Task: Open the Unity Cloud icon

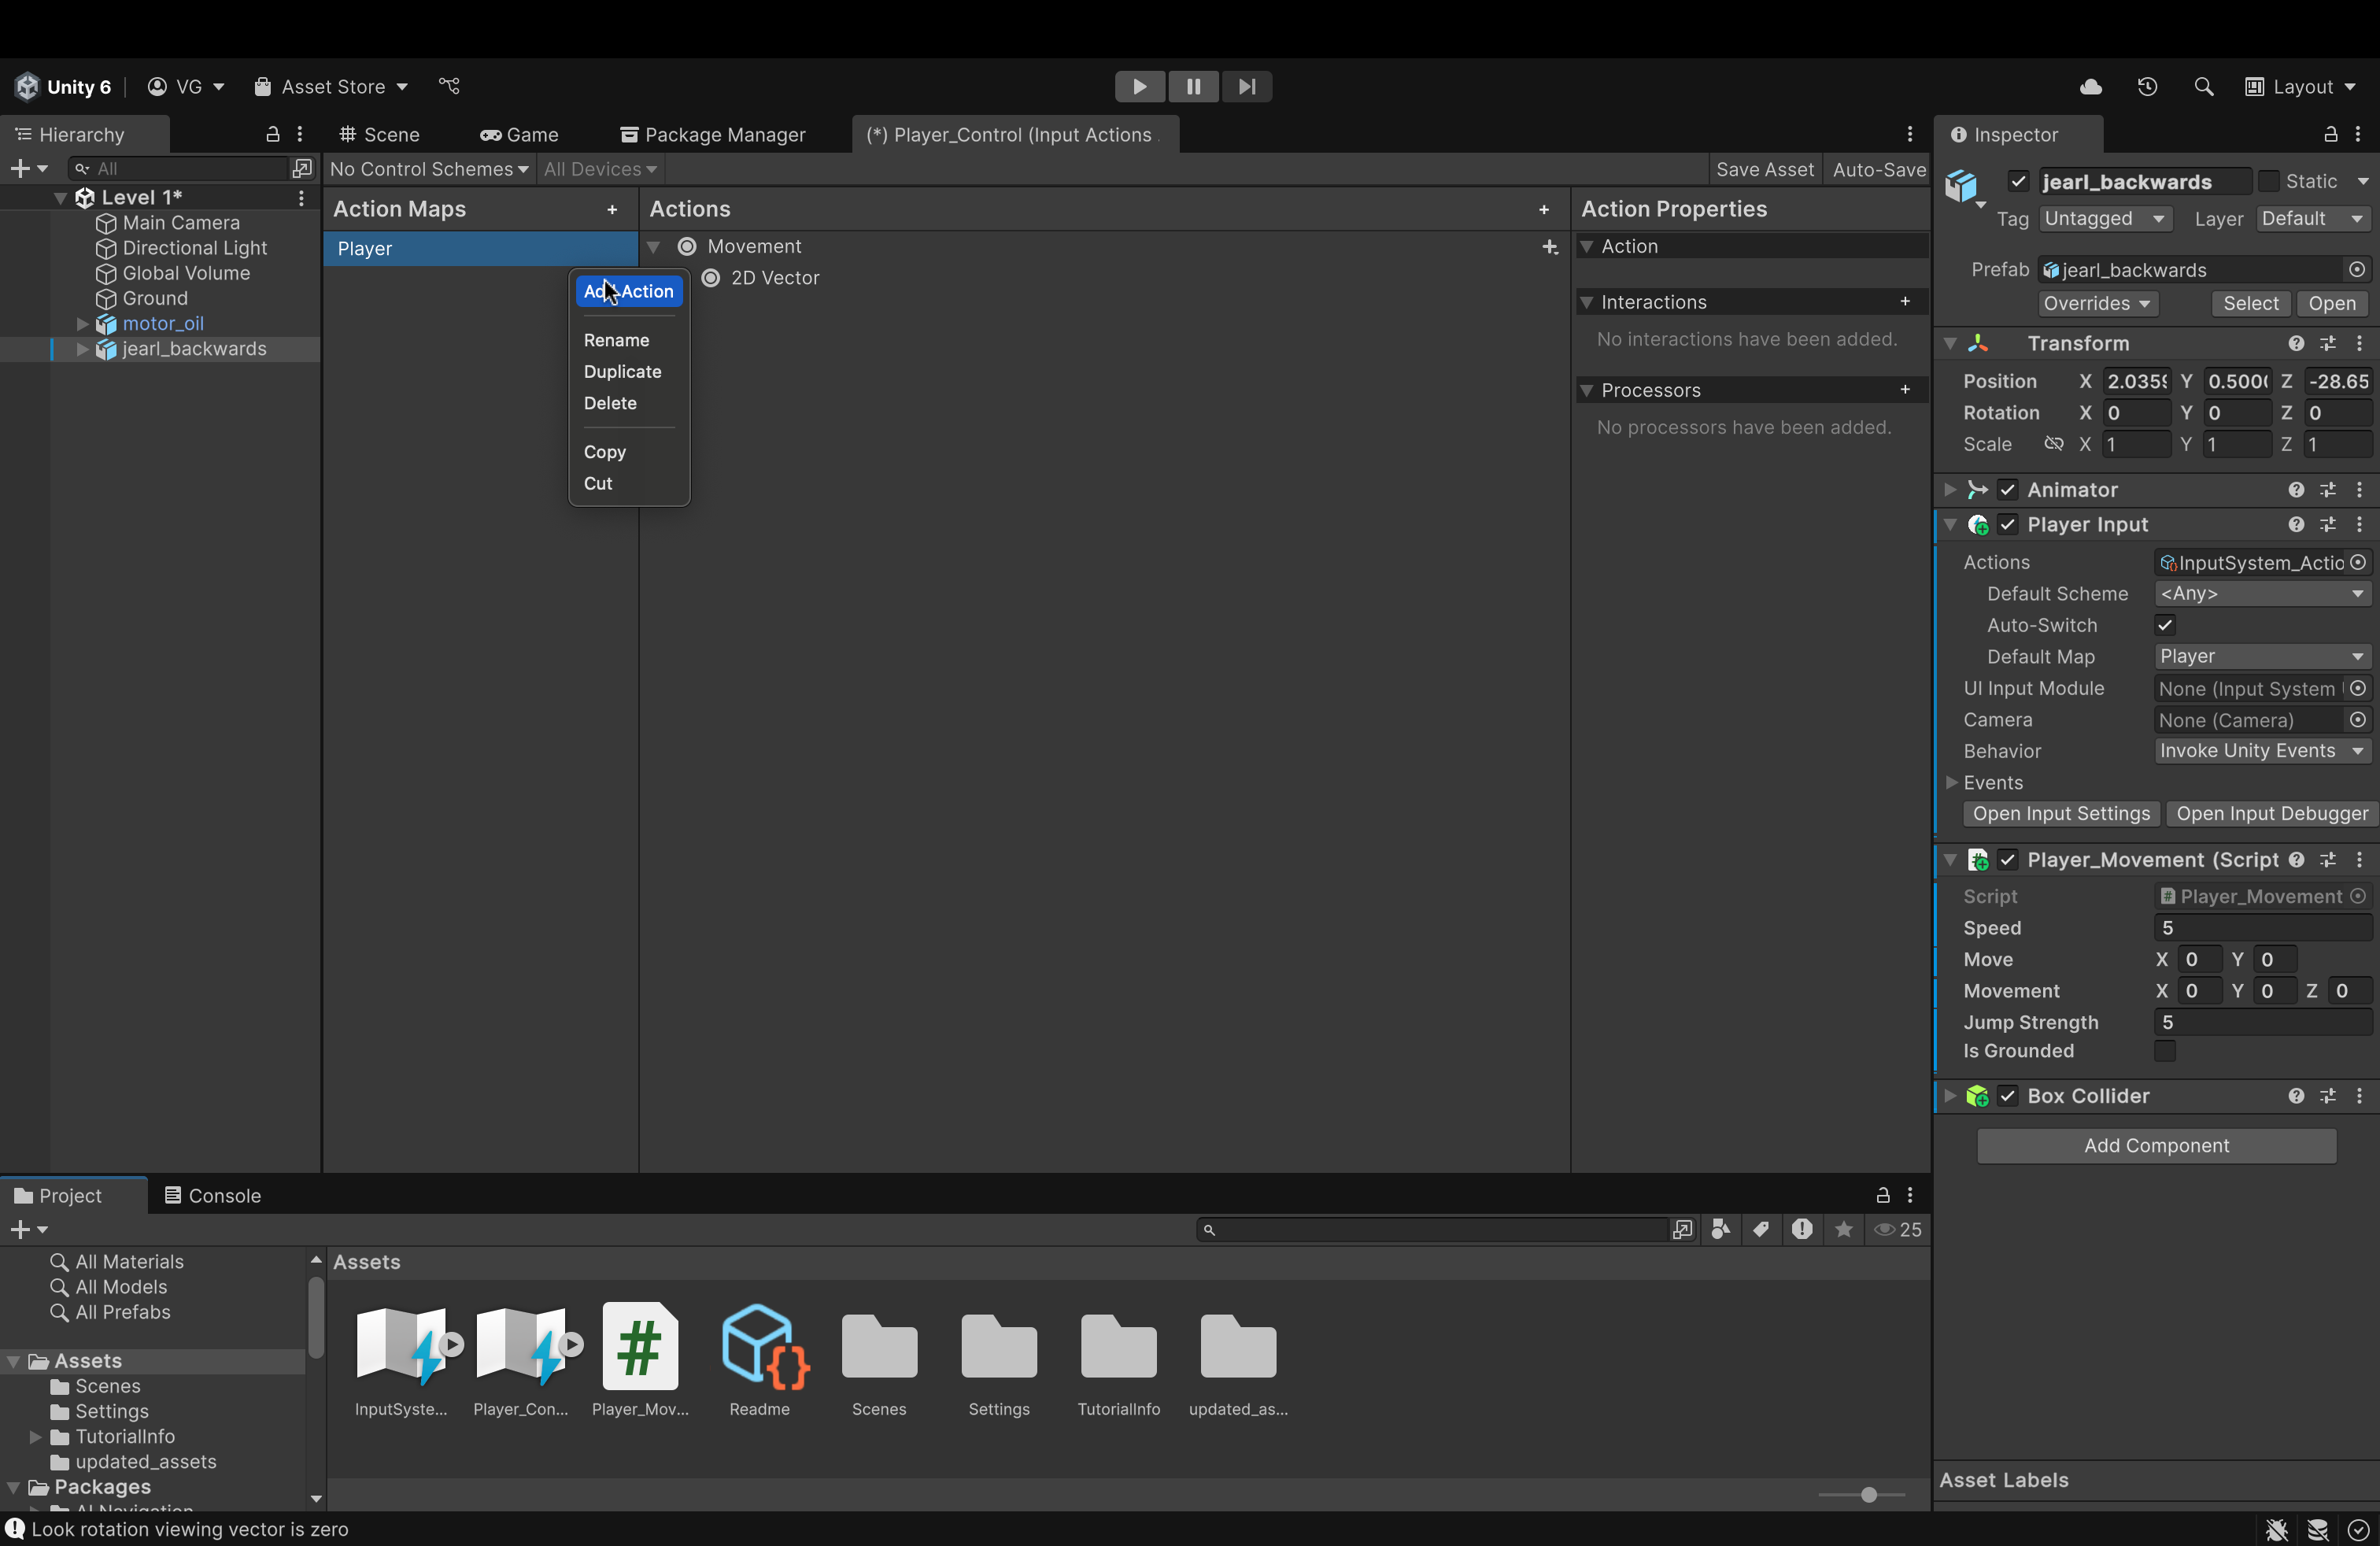Action: pyautogui.click(x=2091, y=87)
